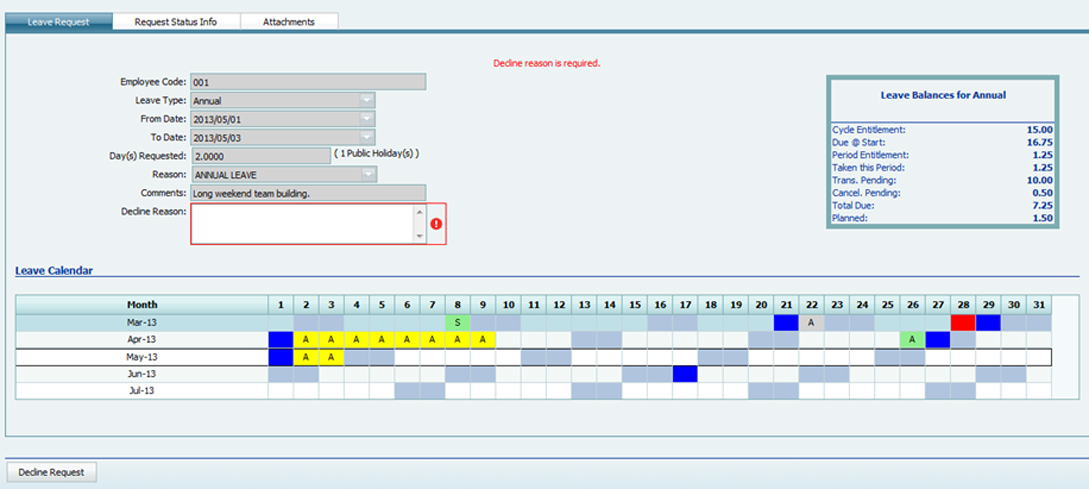Select the Employee Code field

tap(307, 82)
